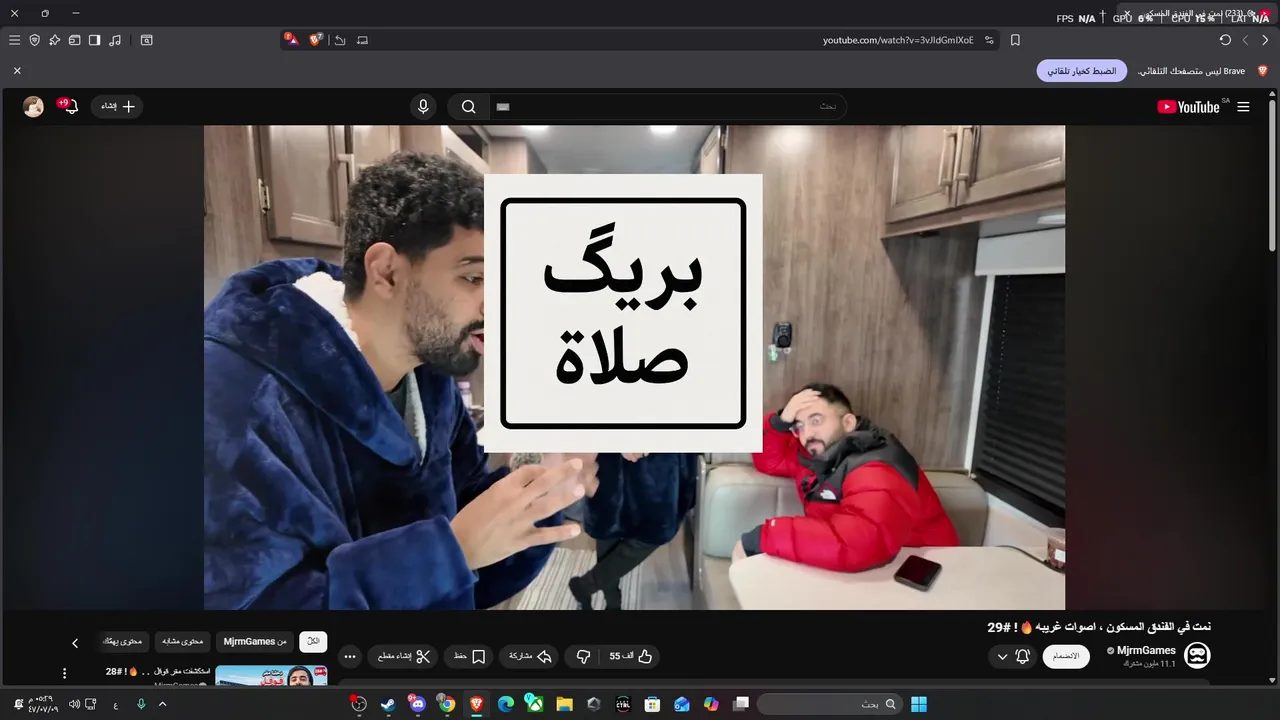Close the YouTube browser tab
This screenshot has height=720, width=1280.
(1127, 15)
